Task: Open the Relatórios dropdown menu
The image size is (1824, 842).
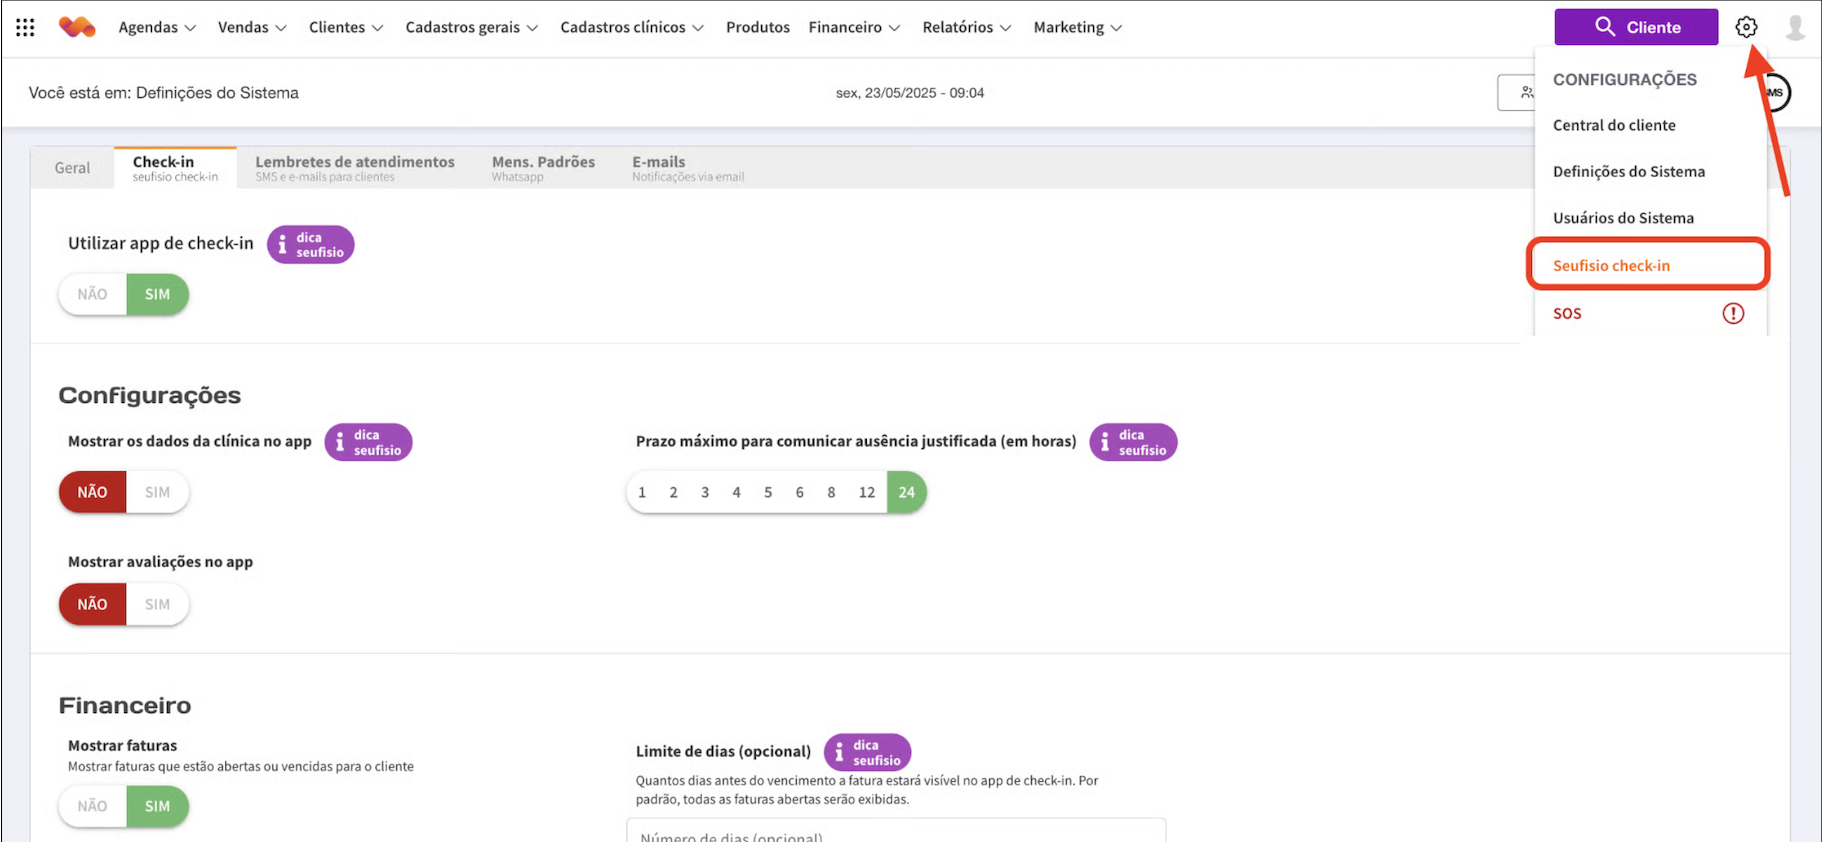Action: click(x=966, y=27)
